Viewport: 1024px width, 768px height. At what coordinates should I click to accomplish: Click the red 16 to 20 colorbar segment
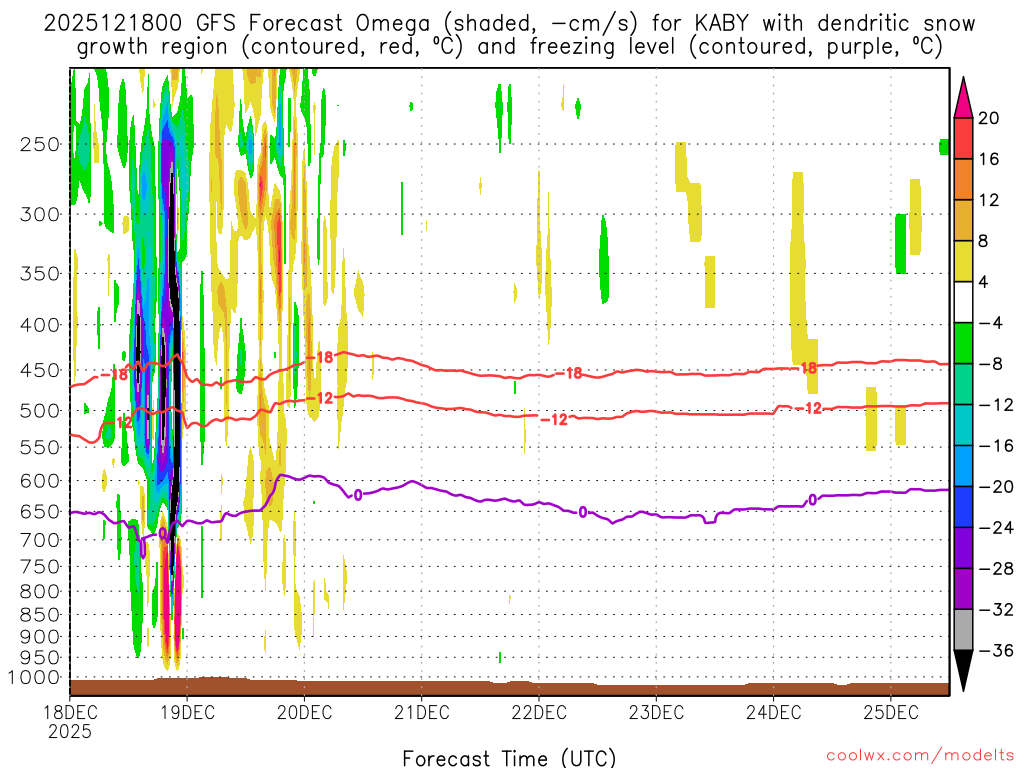(963, 138)
